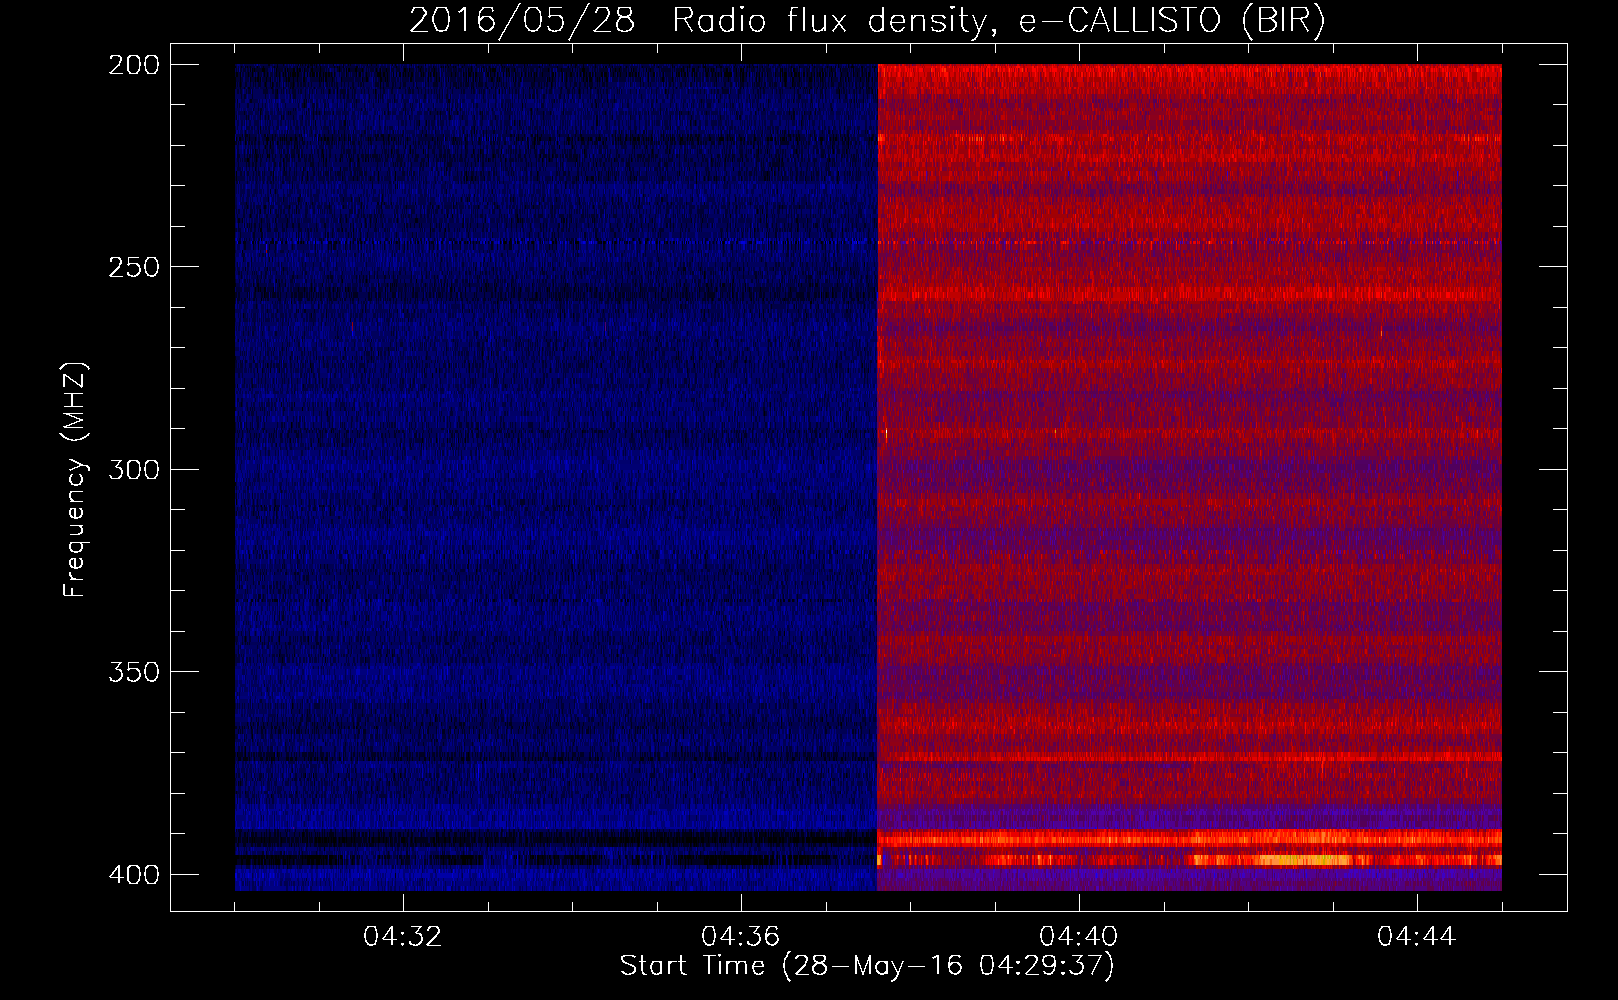Screen dimensions: 1618x1000
Task: Click the 250 frequency tick label
Action: (134, 267)
